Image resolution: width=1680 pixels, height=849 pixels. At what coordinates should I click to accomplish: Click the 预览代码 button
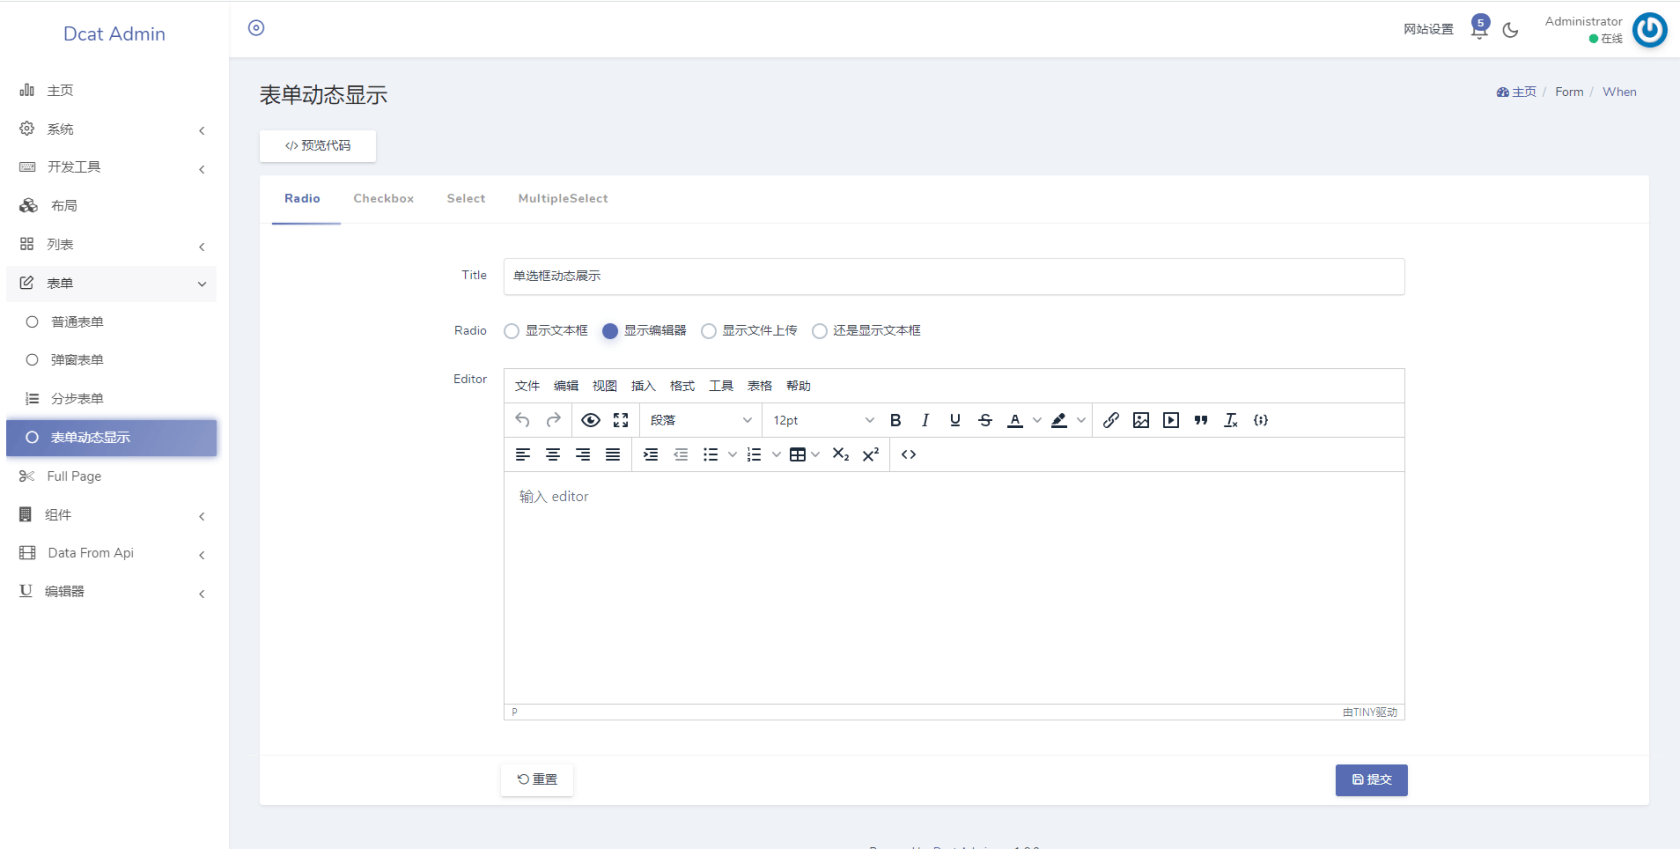click(318, 146)
